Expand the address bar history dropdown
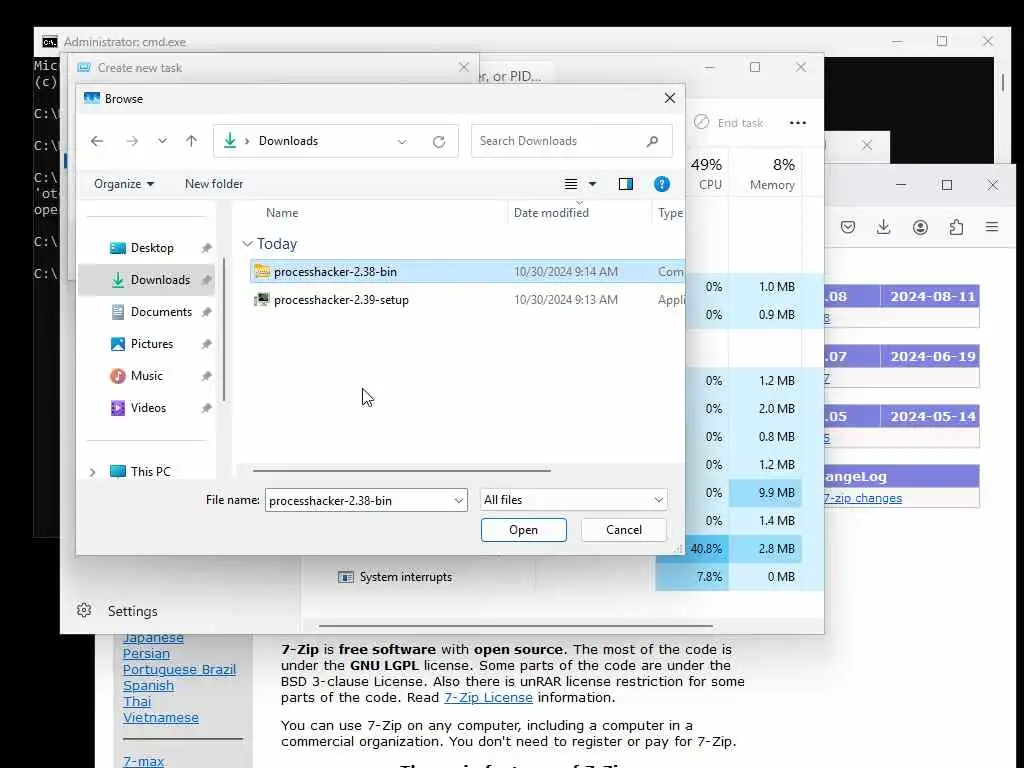The image size is (1024, 768). 402,142
